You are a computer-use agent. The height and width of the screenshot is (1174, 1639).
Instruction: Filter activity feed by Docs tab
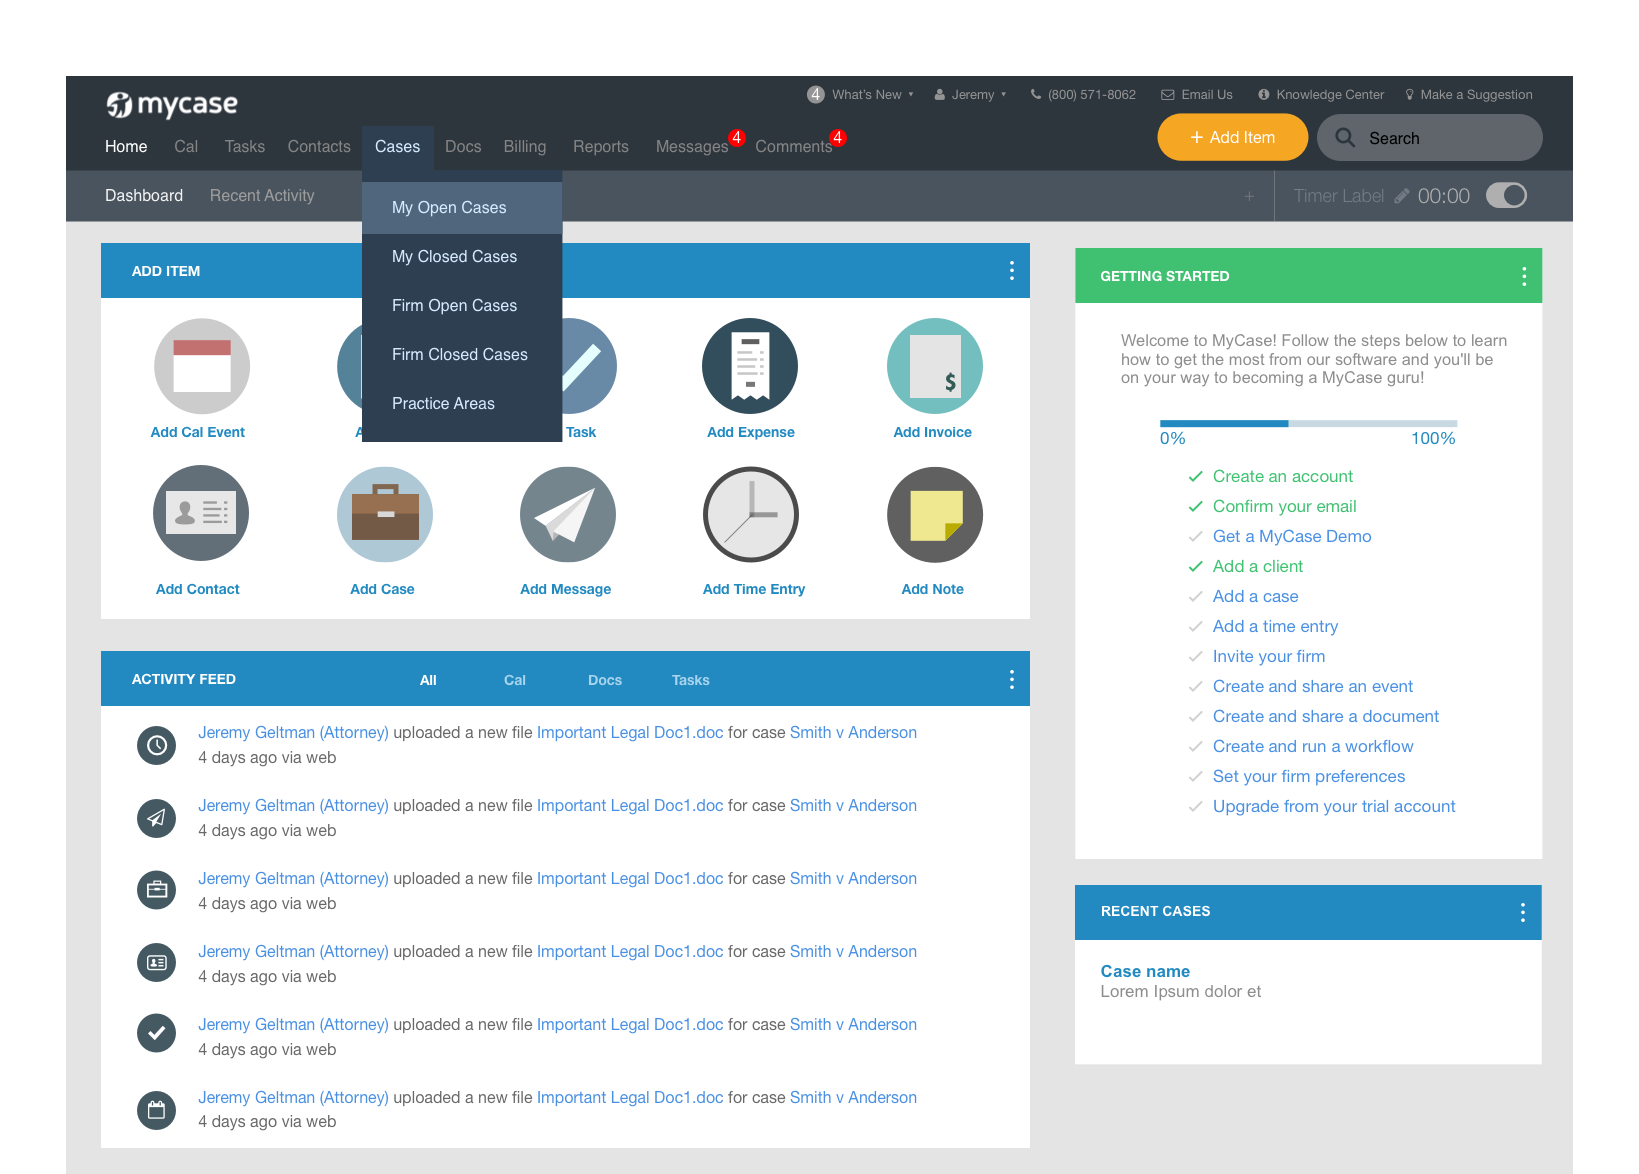605,680
